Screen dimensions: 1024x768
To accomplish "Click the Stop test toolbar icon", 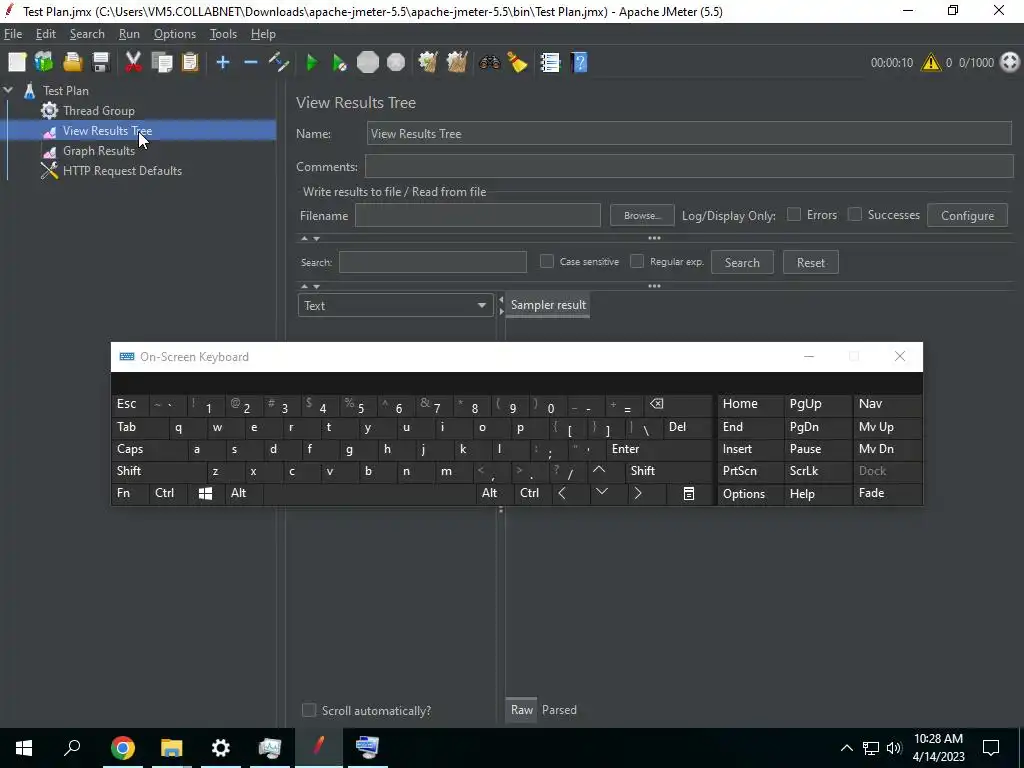I will coord(368,63).
